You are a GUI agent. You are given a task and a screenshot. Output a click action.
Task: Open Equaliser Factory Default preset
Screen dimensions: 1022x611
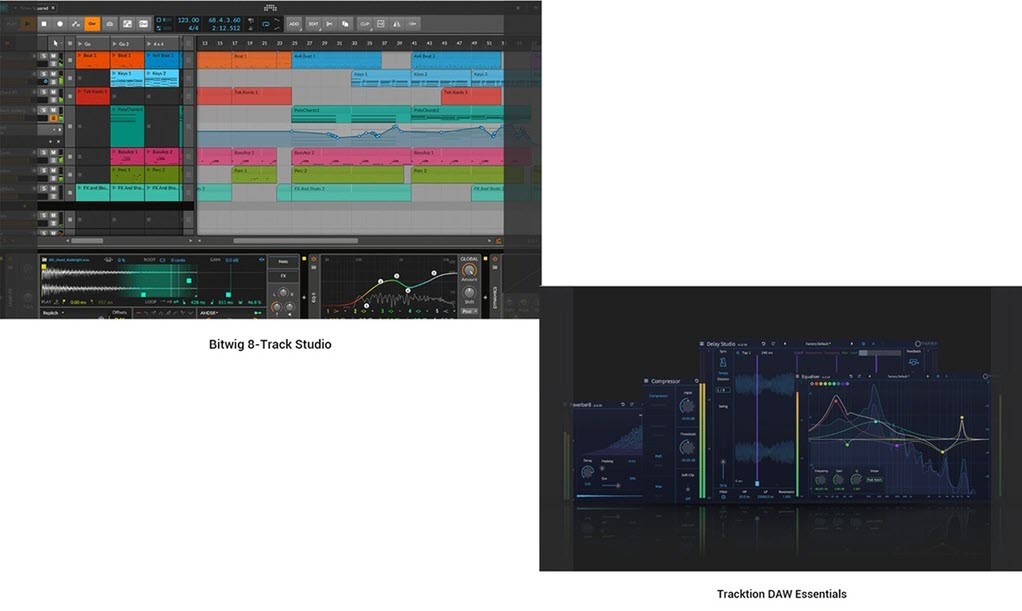[898, 376]
